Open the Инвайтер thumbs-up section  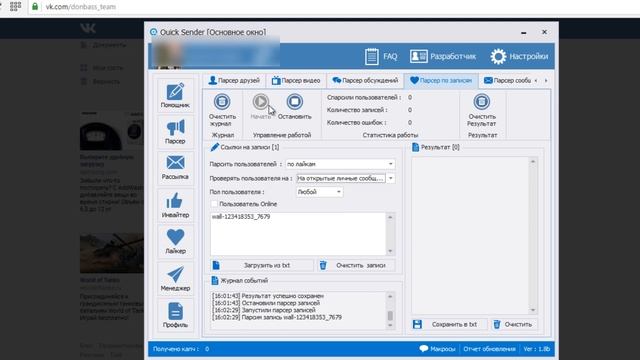tap(175, 205)
